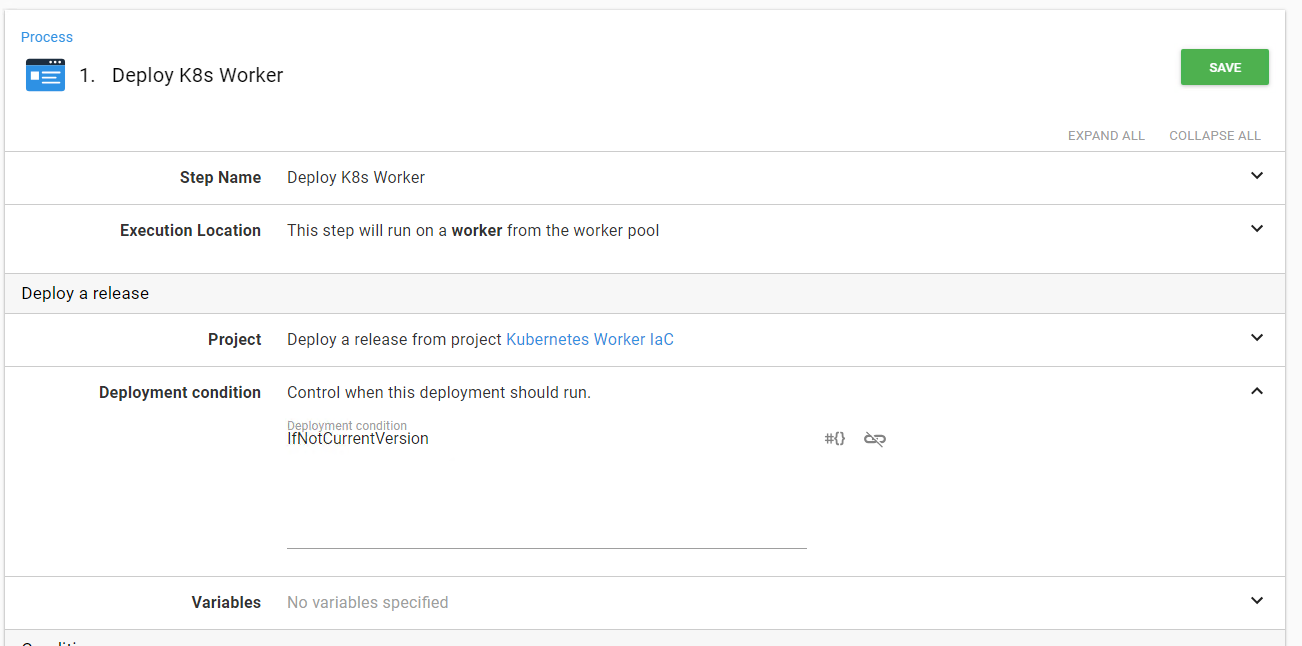Click the '1. Deploy K8s Worker' step title
1302x646 pixels.
pyautogui.click(x=181, y=75)
